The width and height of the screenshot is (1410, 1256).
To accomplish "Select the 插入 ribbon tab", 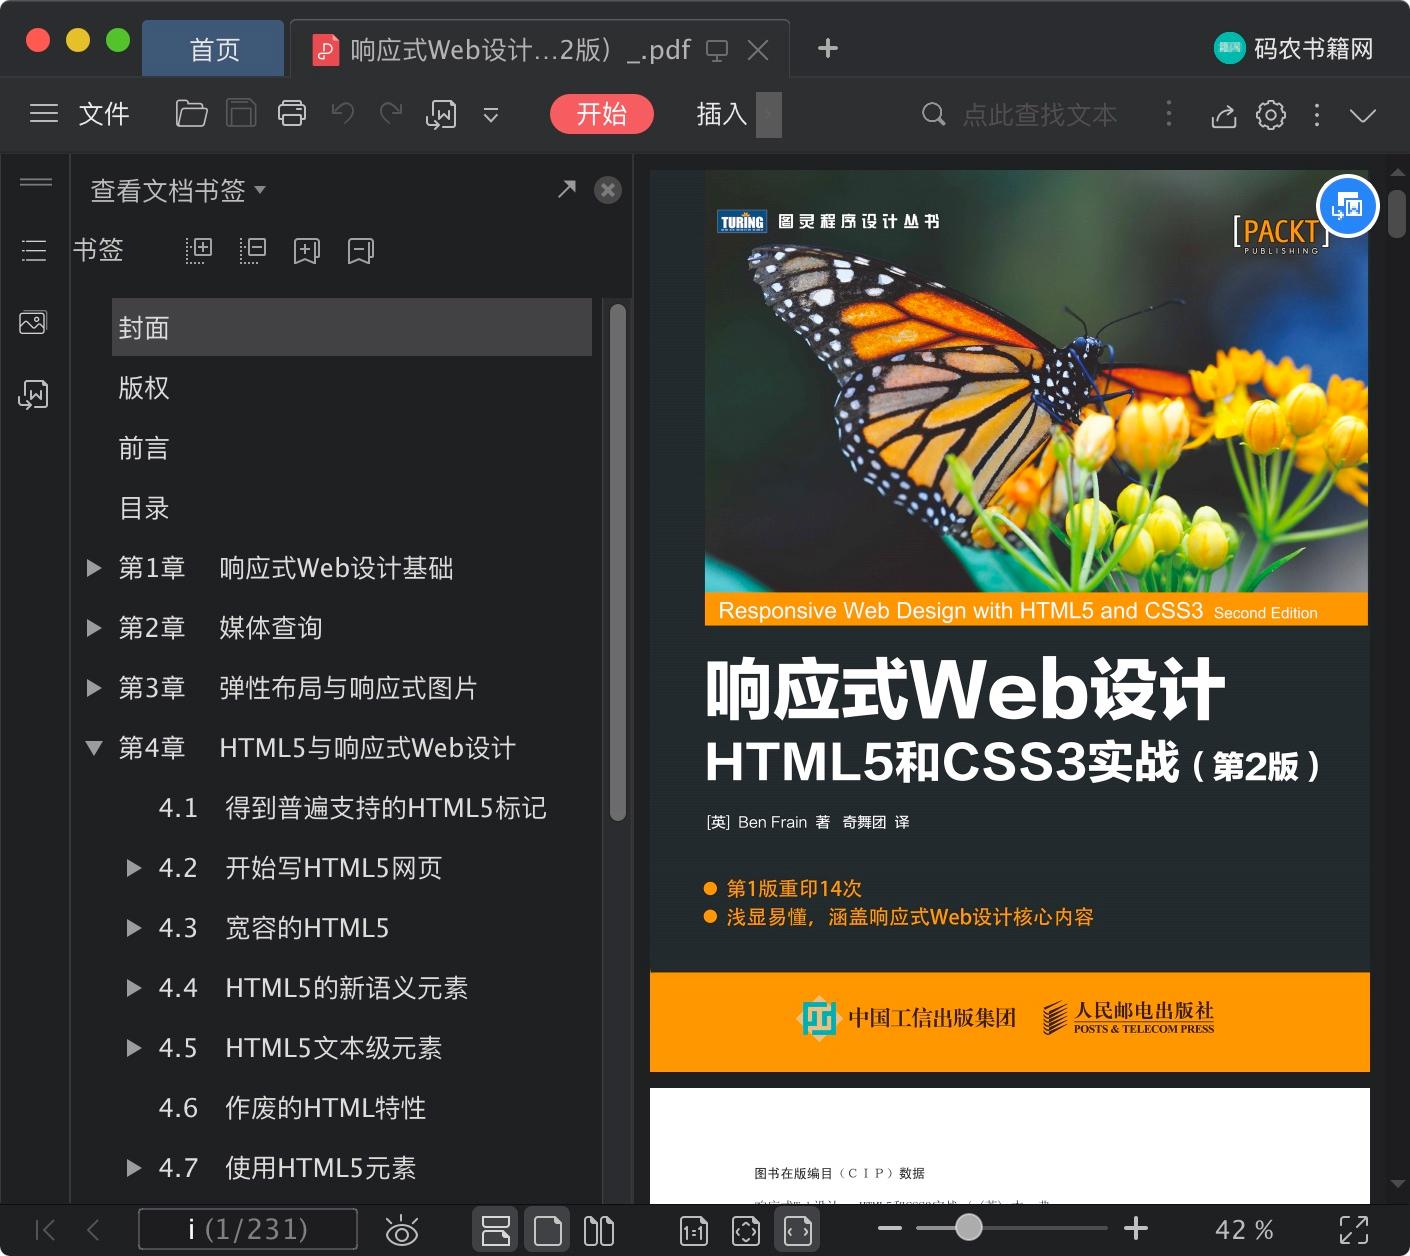I will pos(722,114).
